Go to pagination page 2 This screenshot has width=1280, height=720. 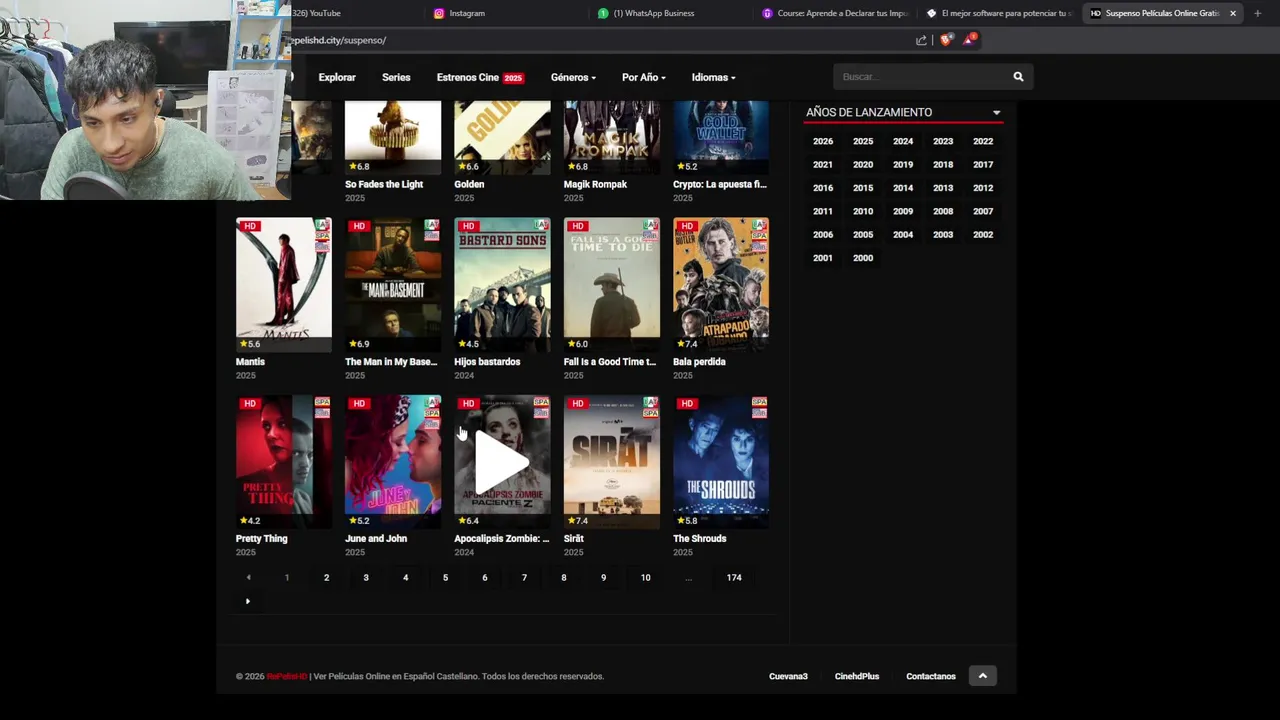tap(326, 577)
